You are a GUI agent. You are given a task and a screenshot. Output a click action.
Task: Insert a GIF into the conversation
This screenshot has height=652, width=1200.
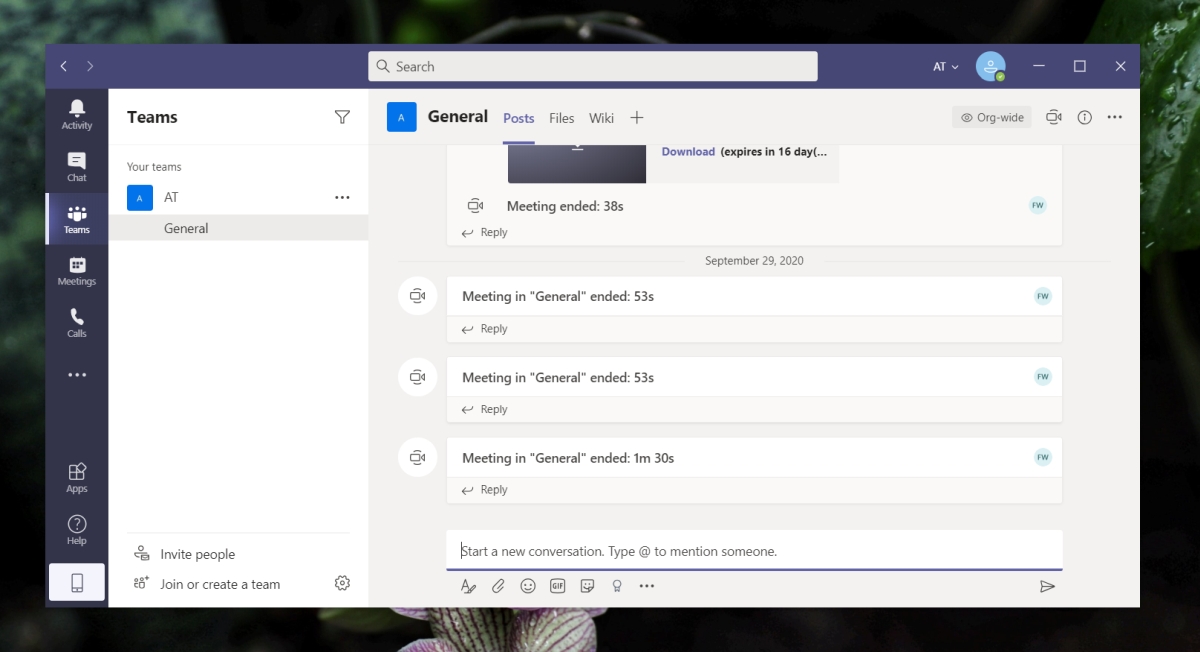click(x=558, y=586)
